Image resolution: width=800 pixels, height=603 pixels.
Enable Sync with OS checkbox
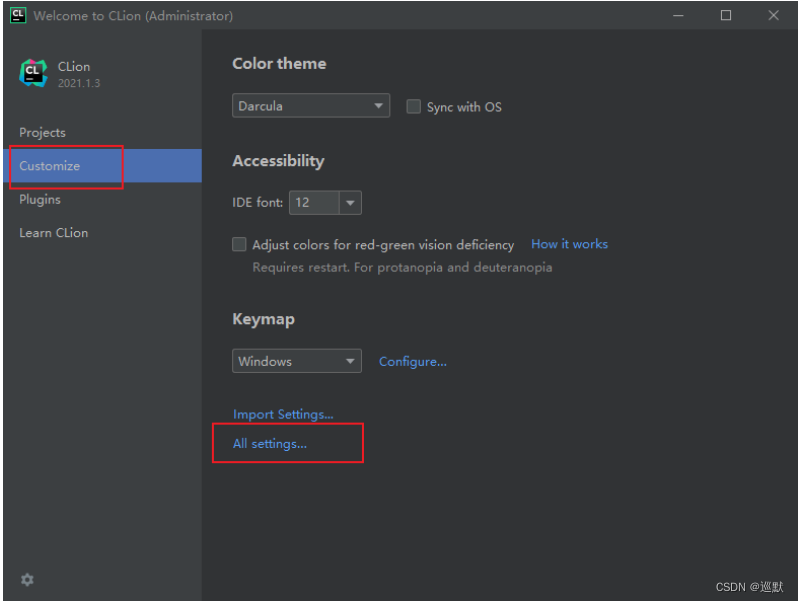pyautogui.click(x=413, y=106)
